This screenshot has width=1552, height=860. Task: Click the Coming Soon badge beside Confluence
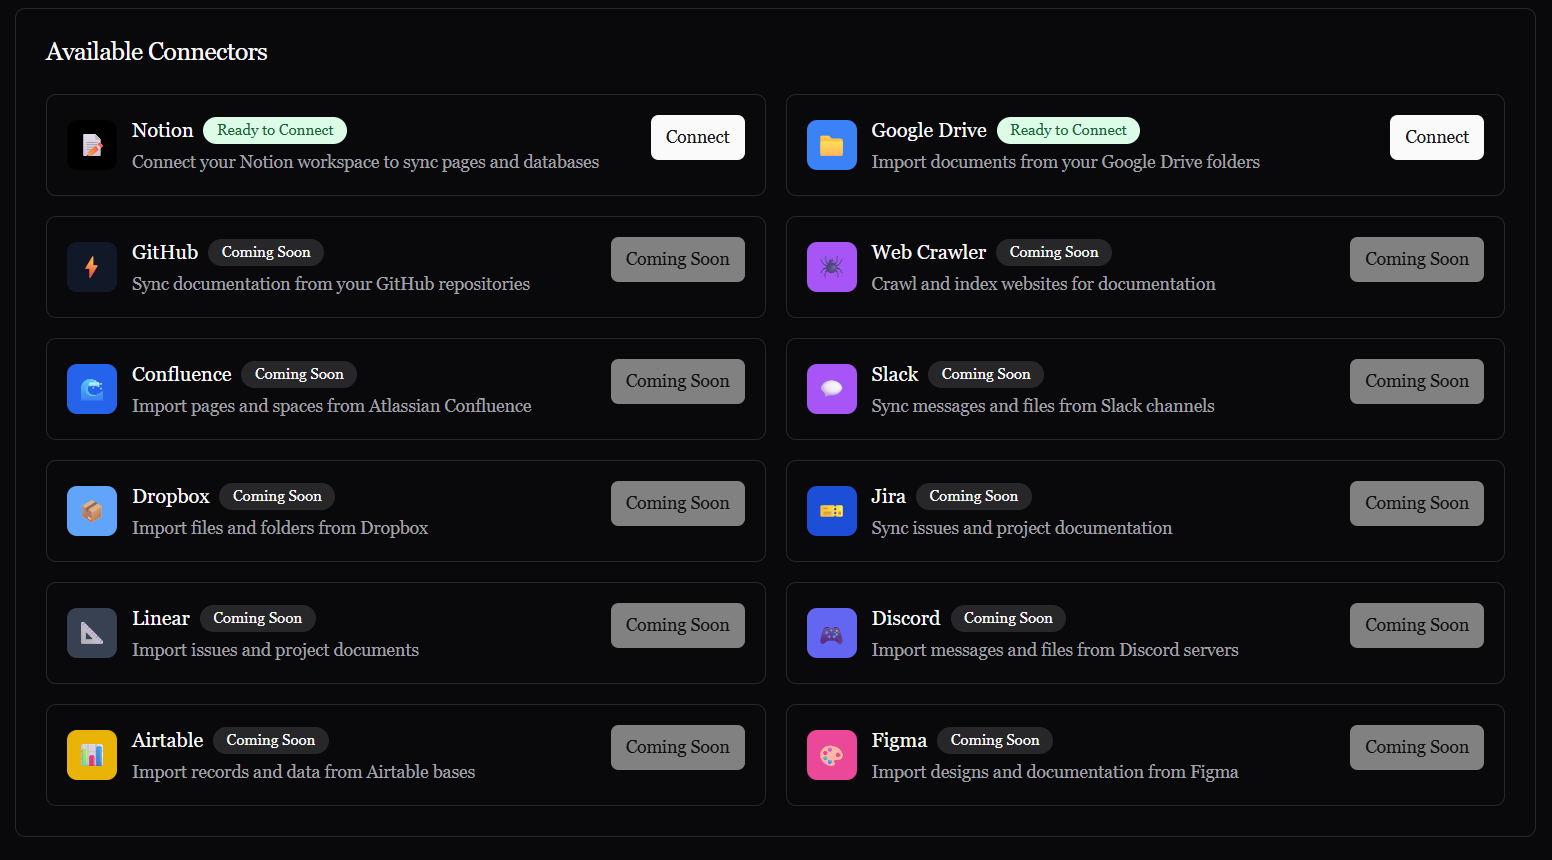(x=299, y=374)
